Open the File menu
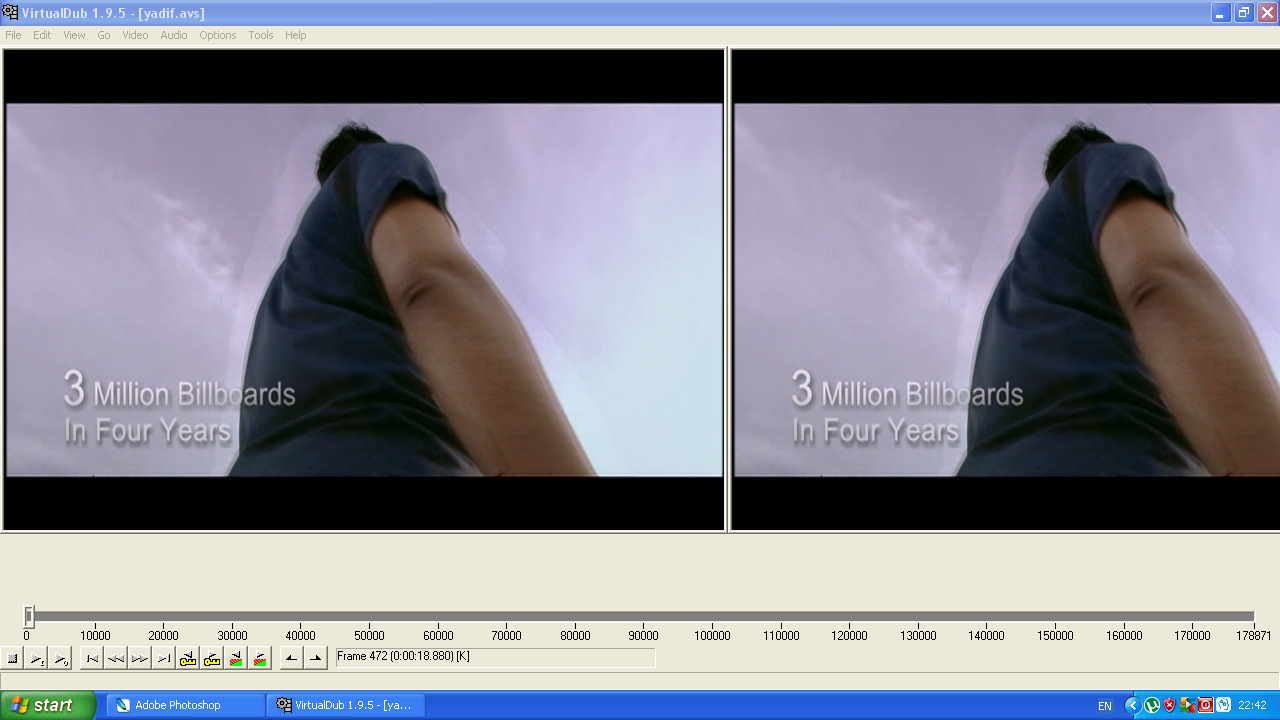The image size is (1280, 720). 13,35
